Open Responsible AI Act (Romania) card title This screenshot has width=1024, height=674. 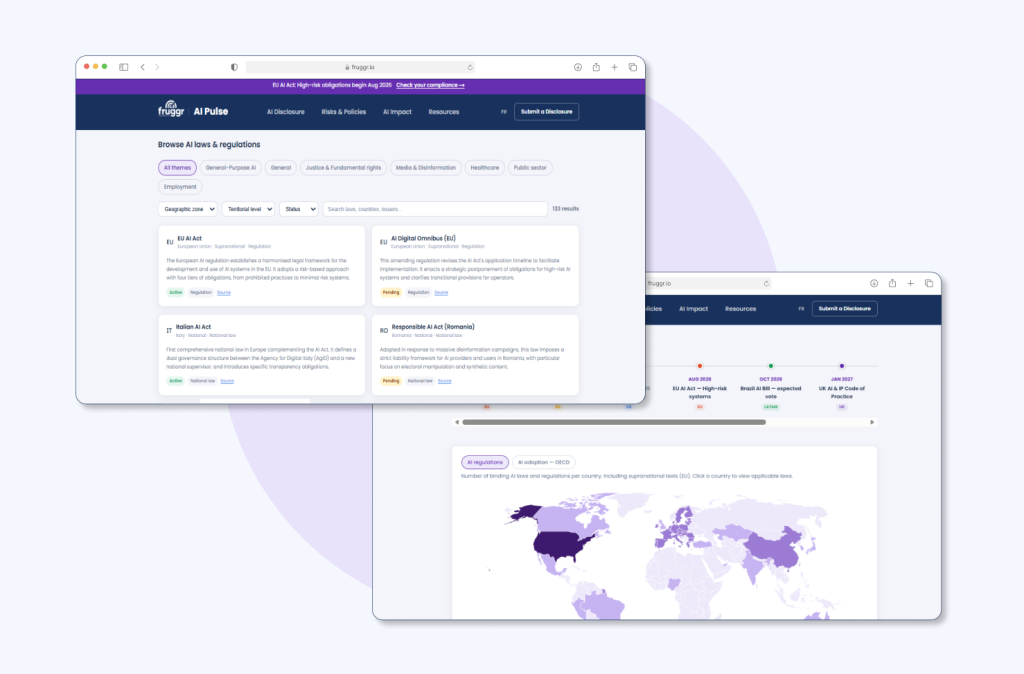pos(433,327)
